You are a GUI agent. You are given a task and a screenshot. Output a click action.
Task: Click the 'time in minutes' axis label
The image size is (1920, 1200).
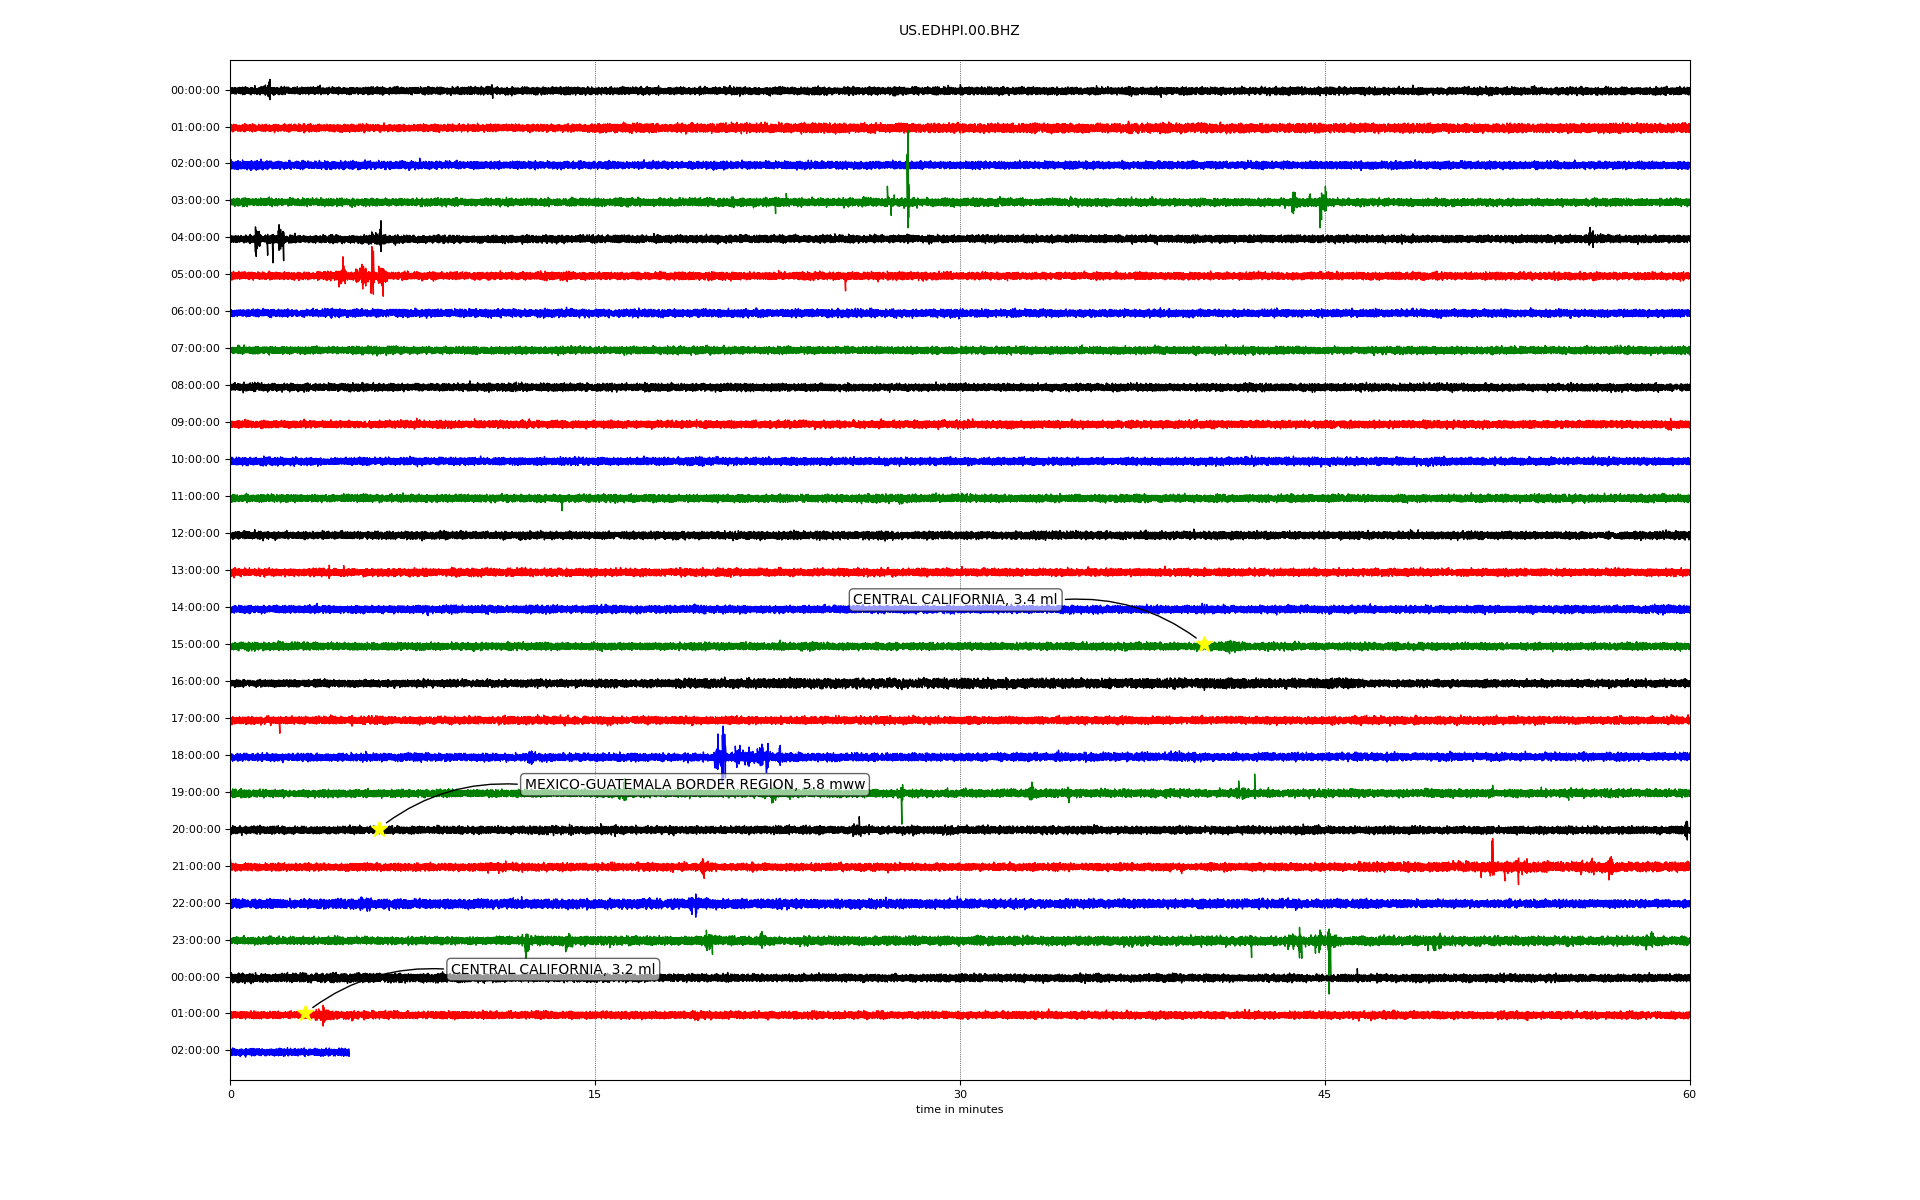[x=959, y=1110]
